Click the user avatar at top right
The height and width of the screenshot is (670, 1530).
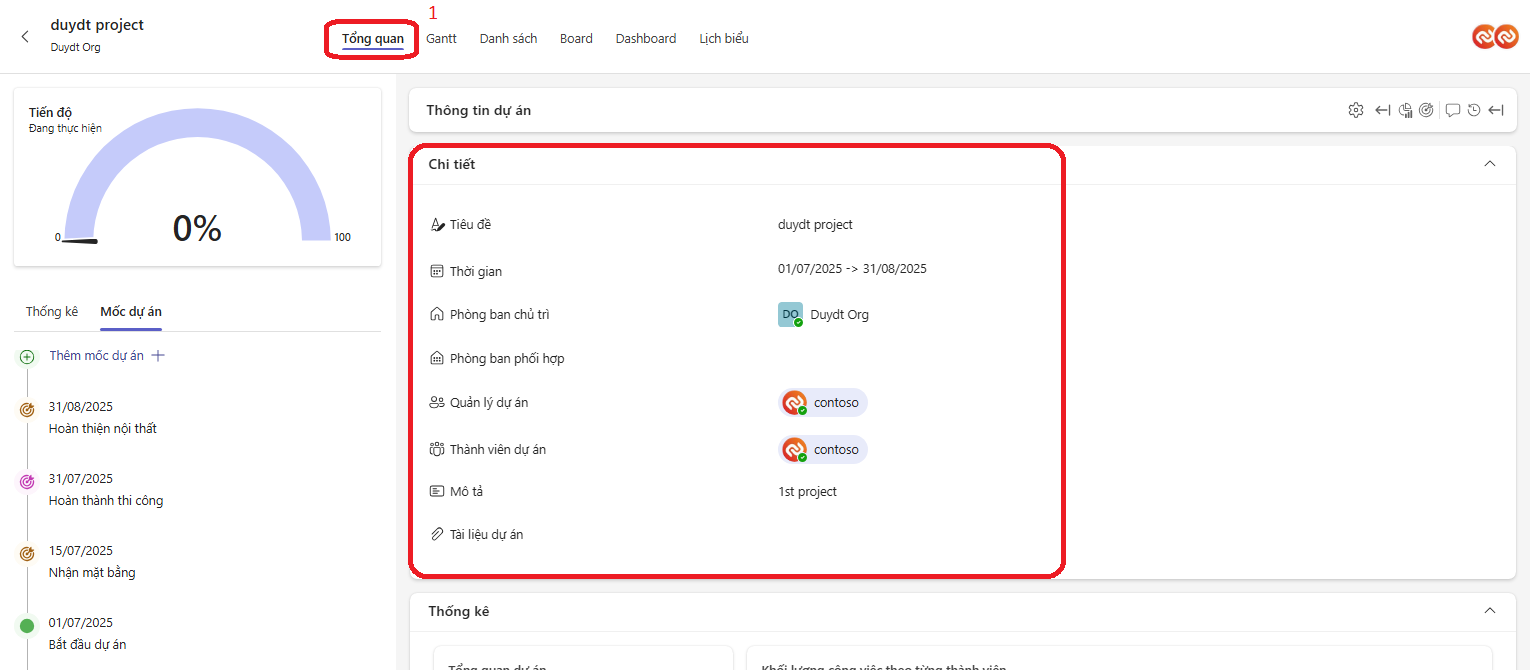1495,37
